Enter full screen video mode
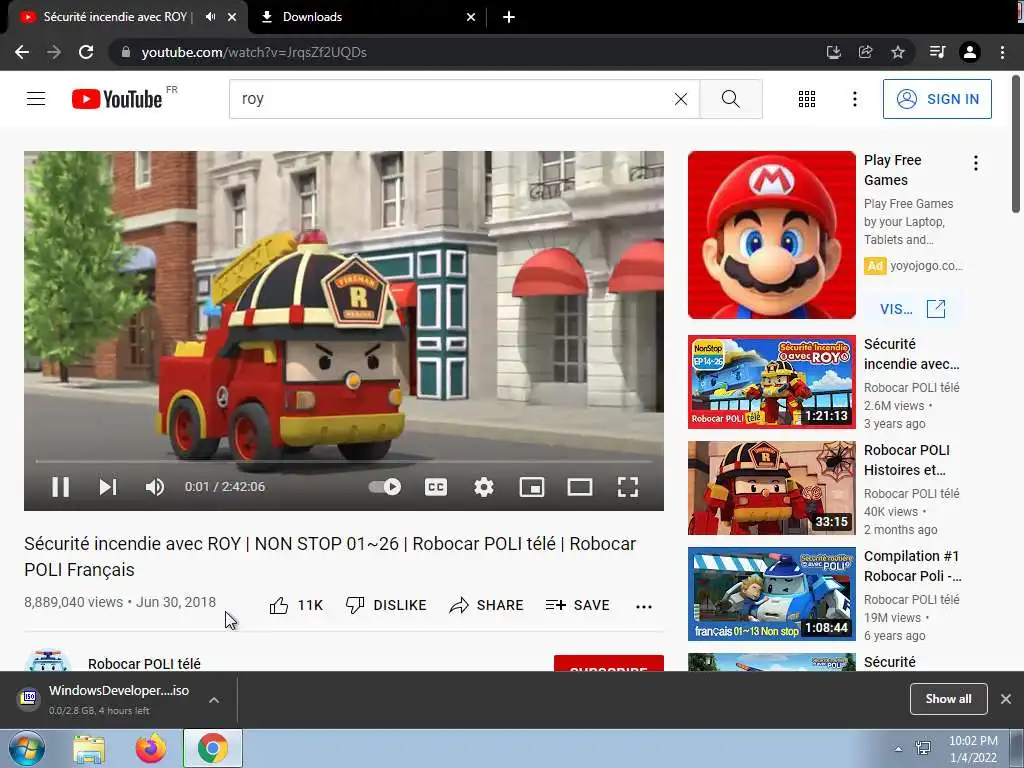This screenshot has height=768, width=1024. click(628, 487)
